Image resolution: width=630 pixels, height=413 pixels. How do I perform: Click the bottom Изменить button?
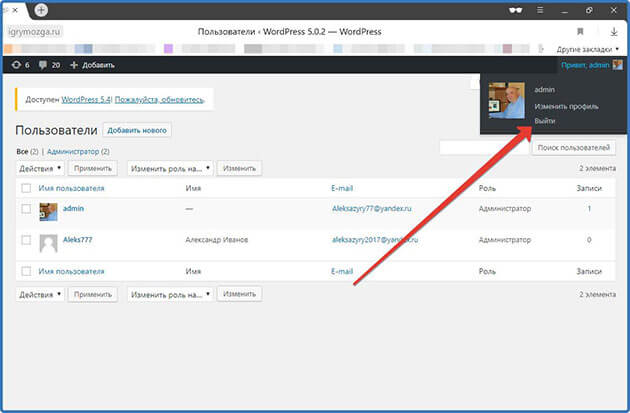click(239, 294)
